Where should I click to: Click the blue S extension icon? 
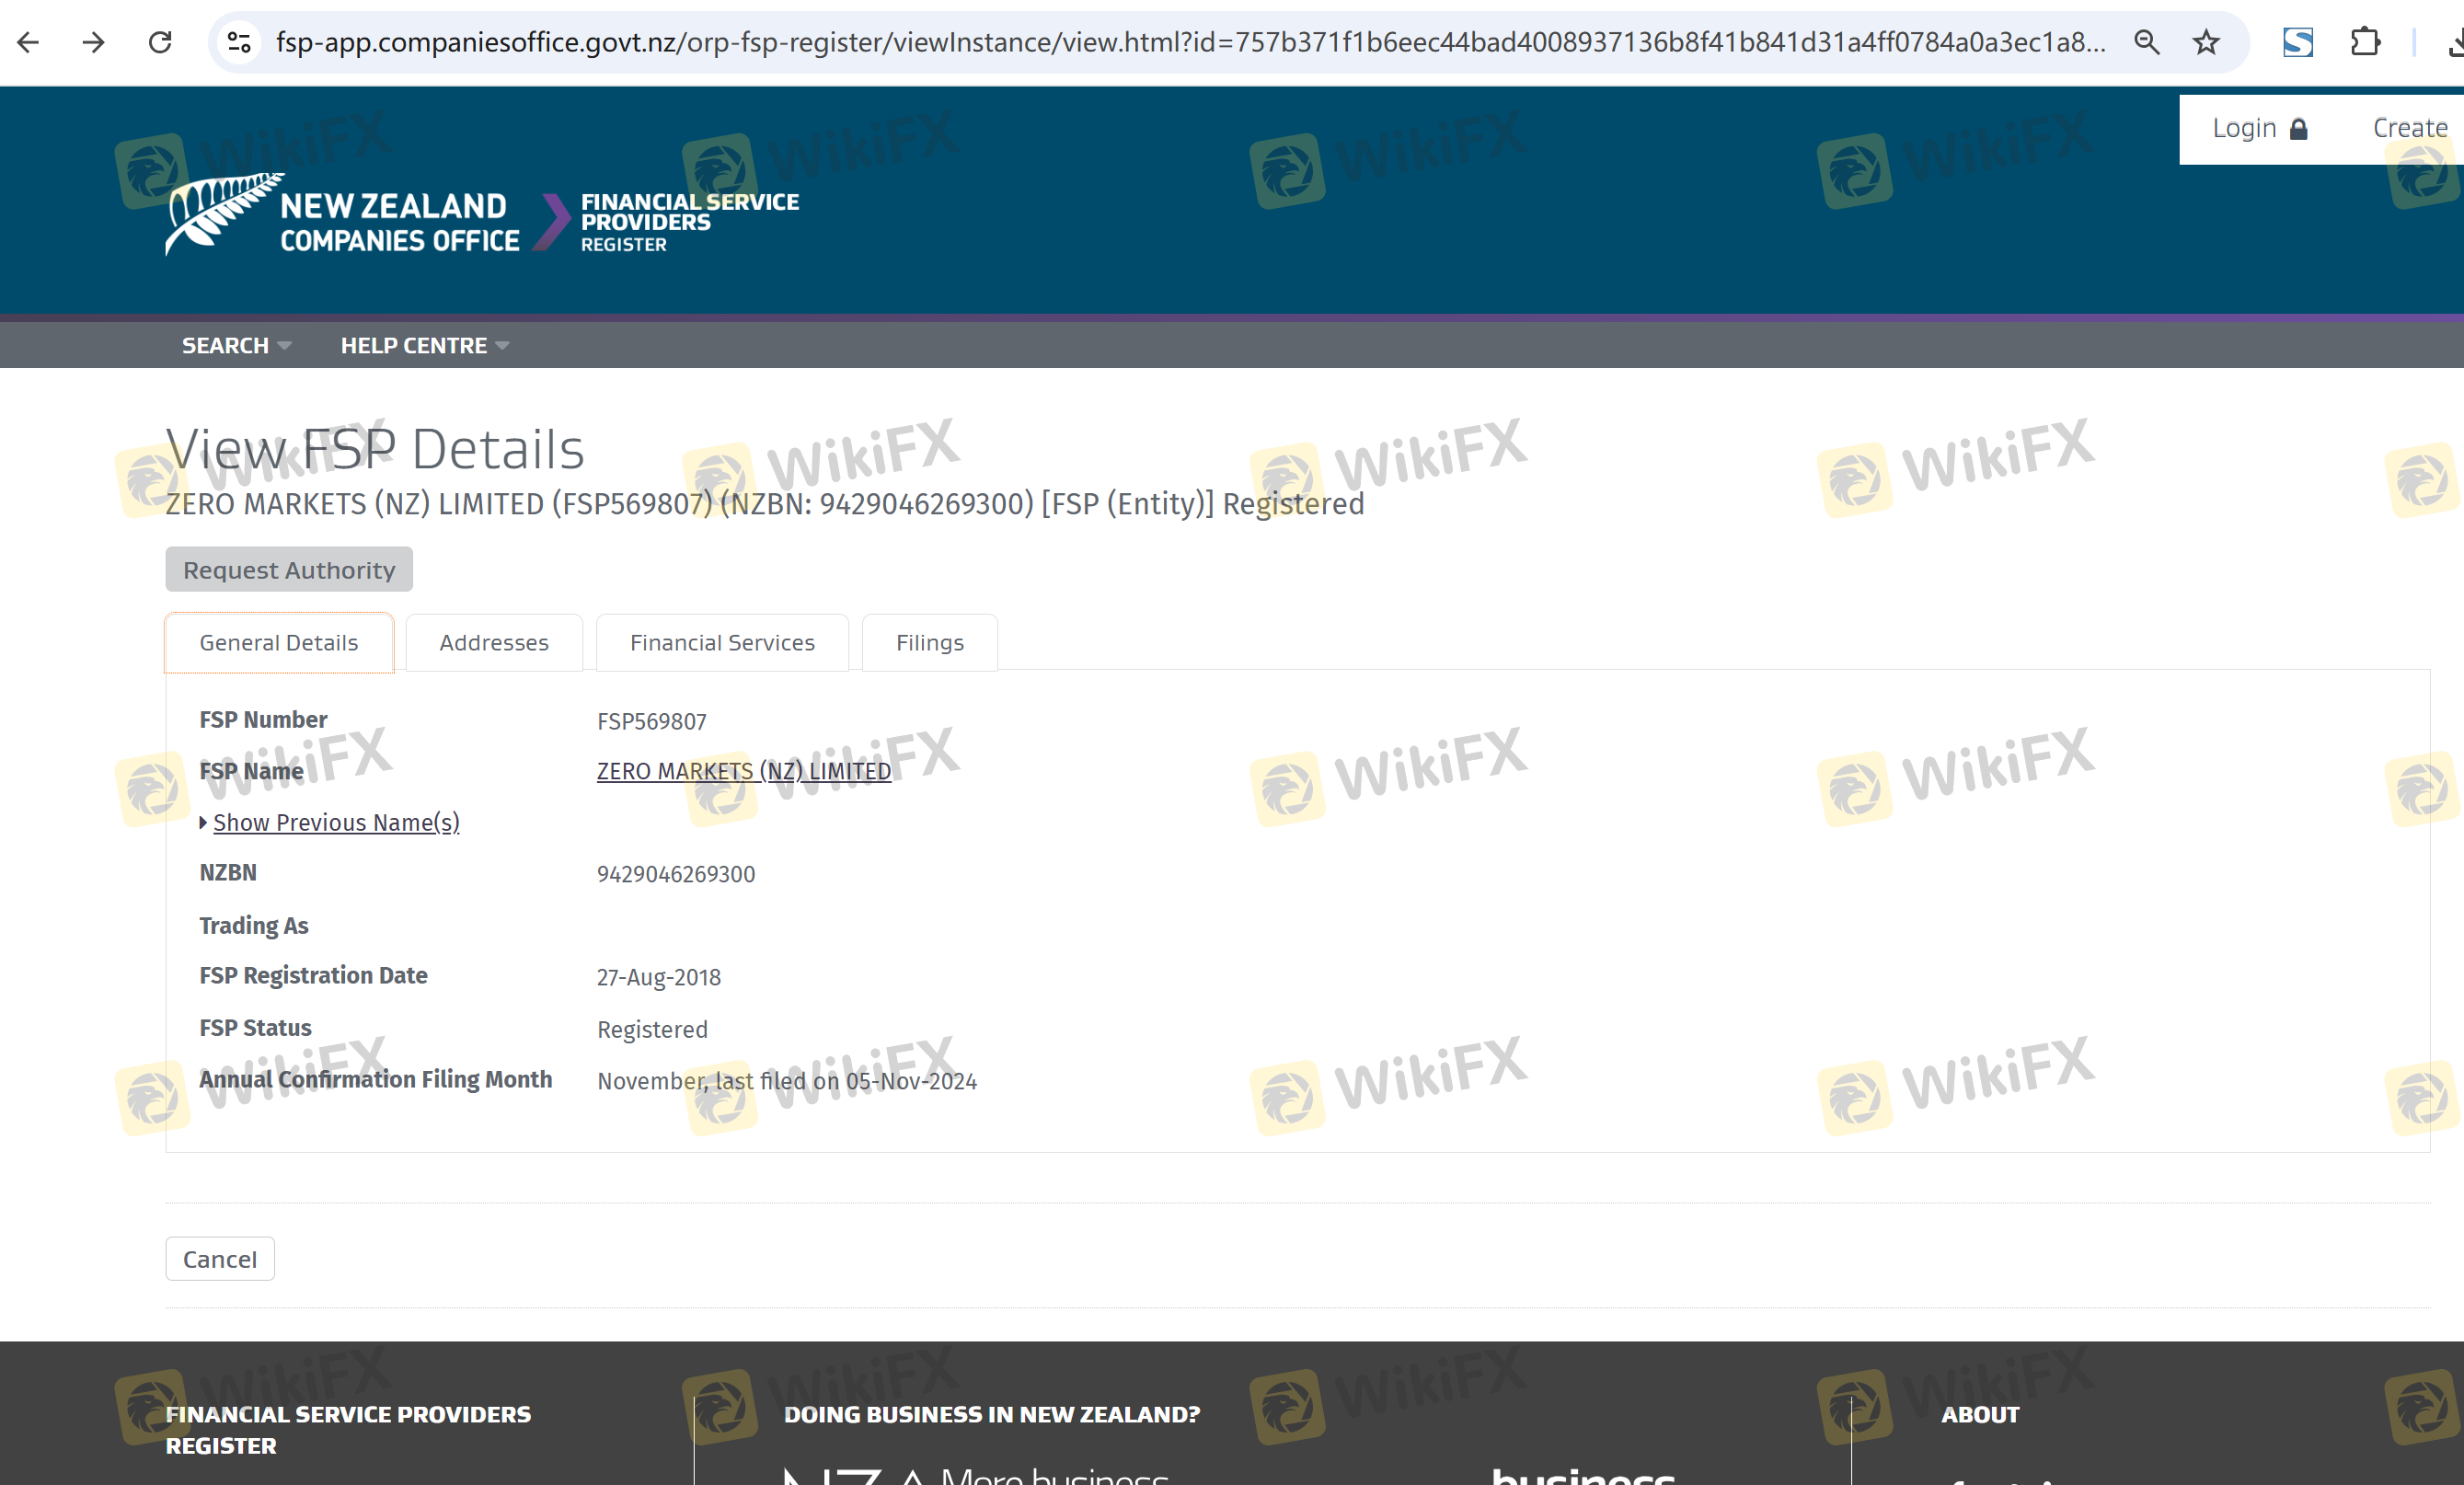coord(2298,42)
